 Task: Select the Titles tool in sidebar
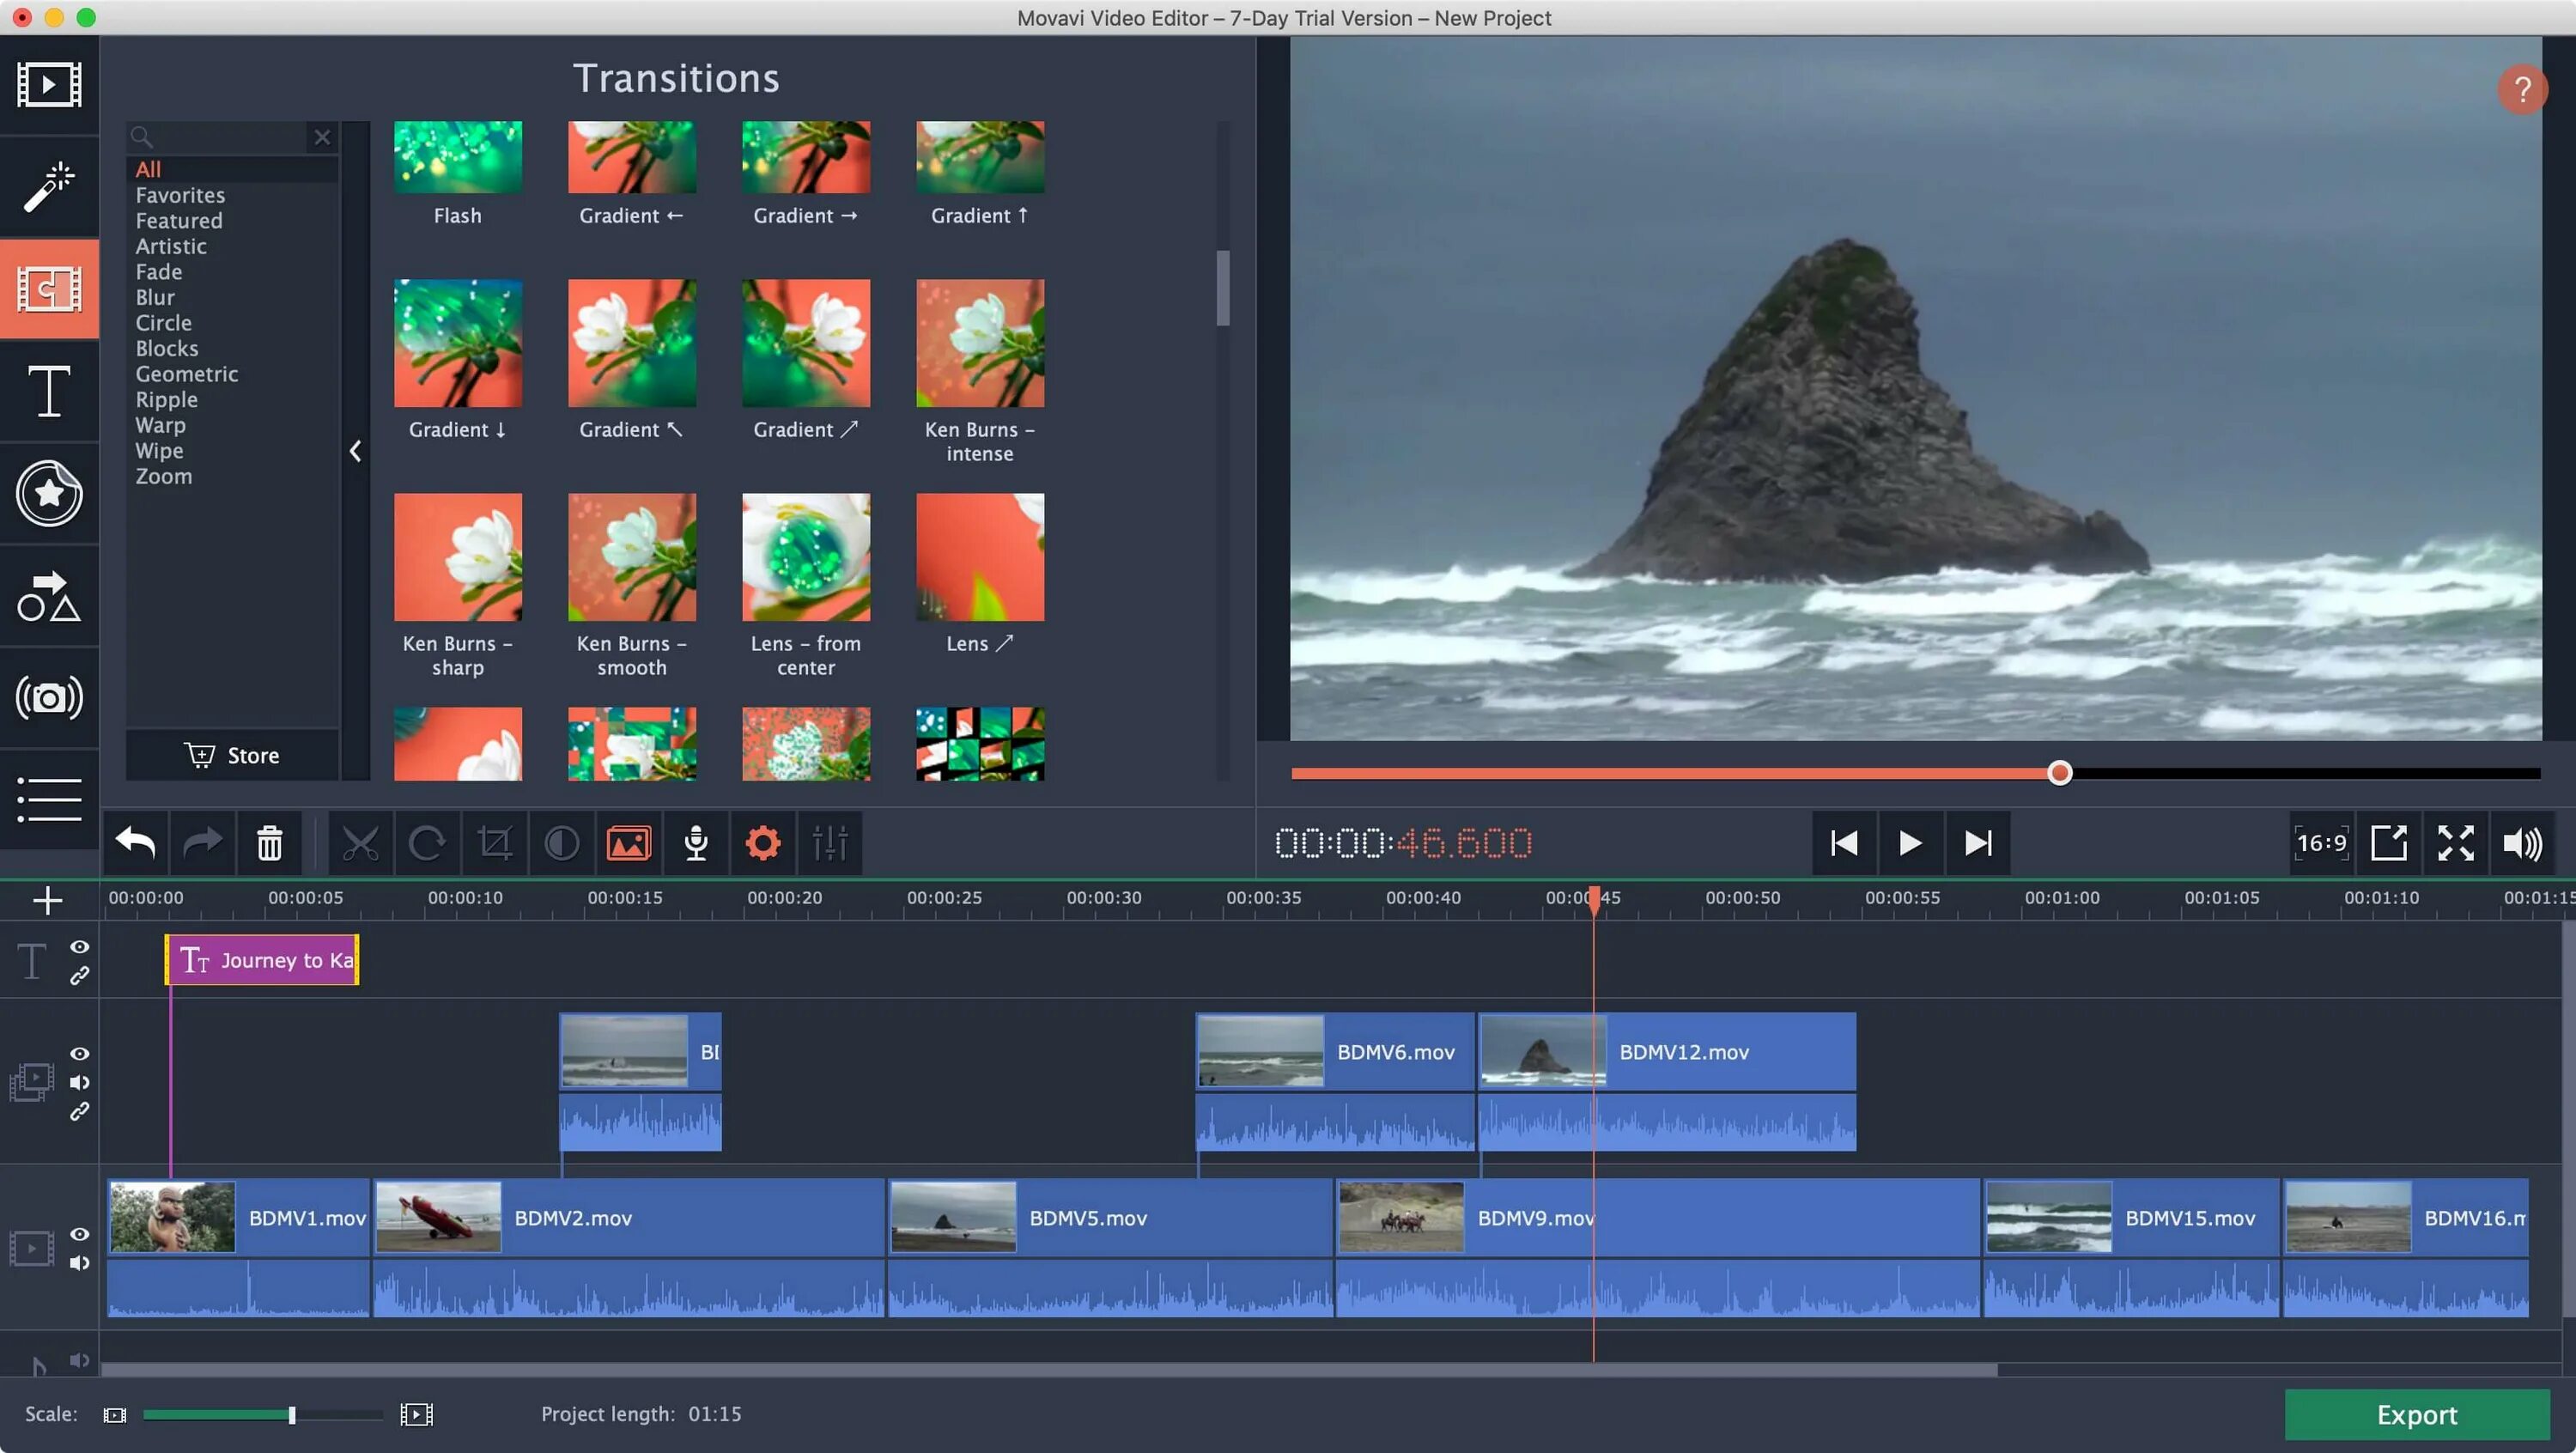48,389
